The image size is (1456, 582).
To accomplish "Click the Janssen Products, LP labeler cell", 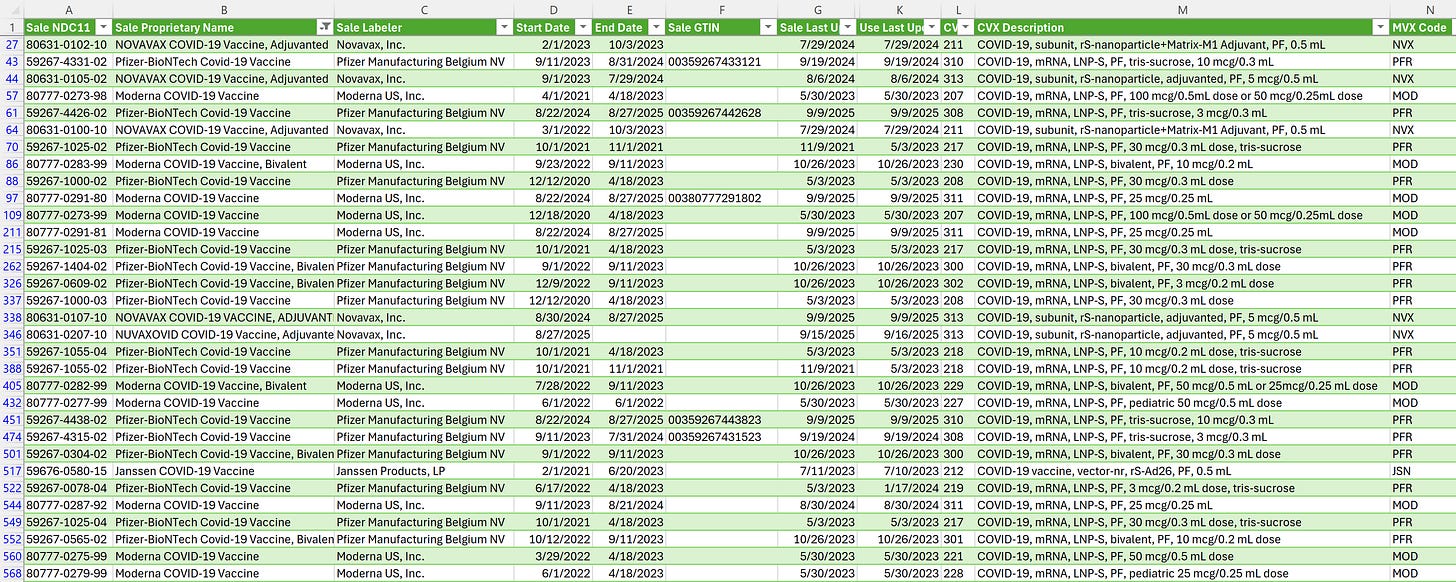I will pyautogui.click(x=424, y=471).
